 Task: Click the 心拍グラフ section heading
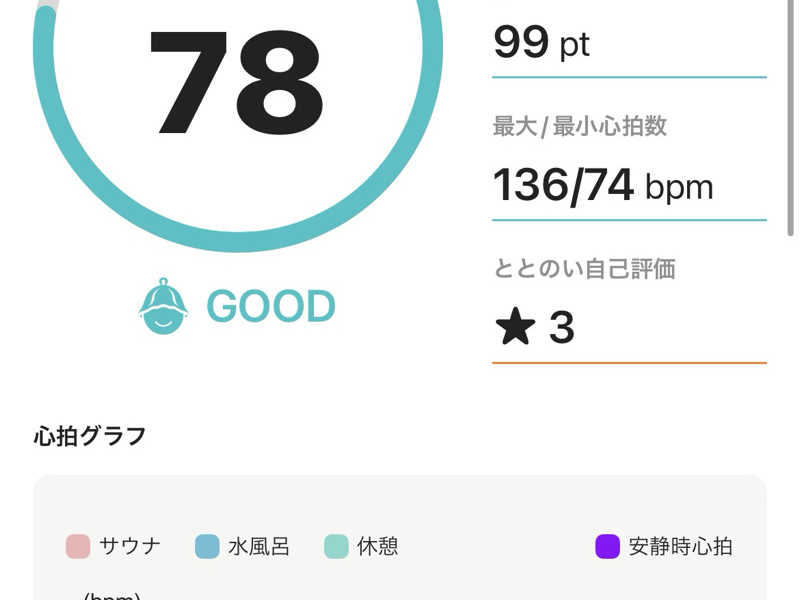click(x=90, y=436)
